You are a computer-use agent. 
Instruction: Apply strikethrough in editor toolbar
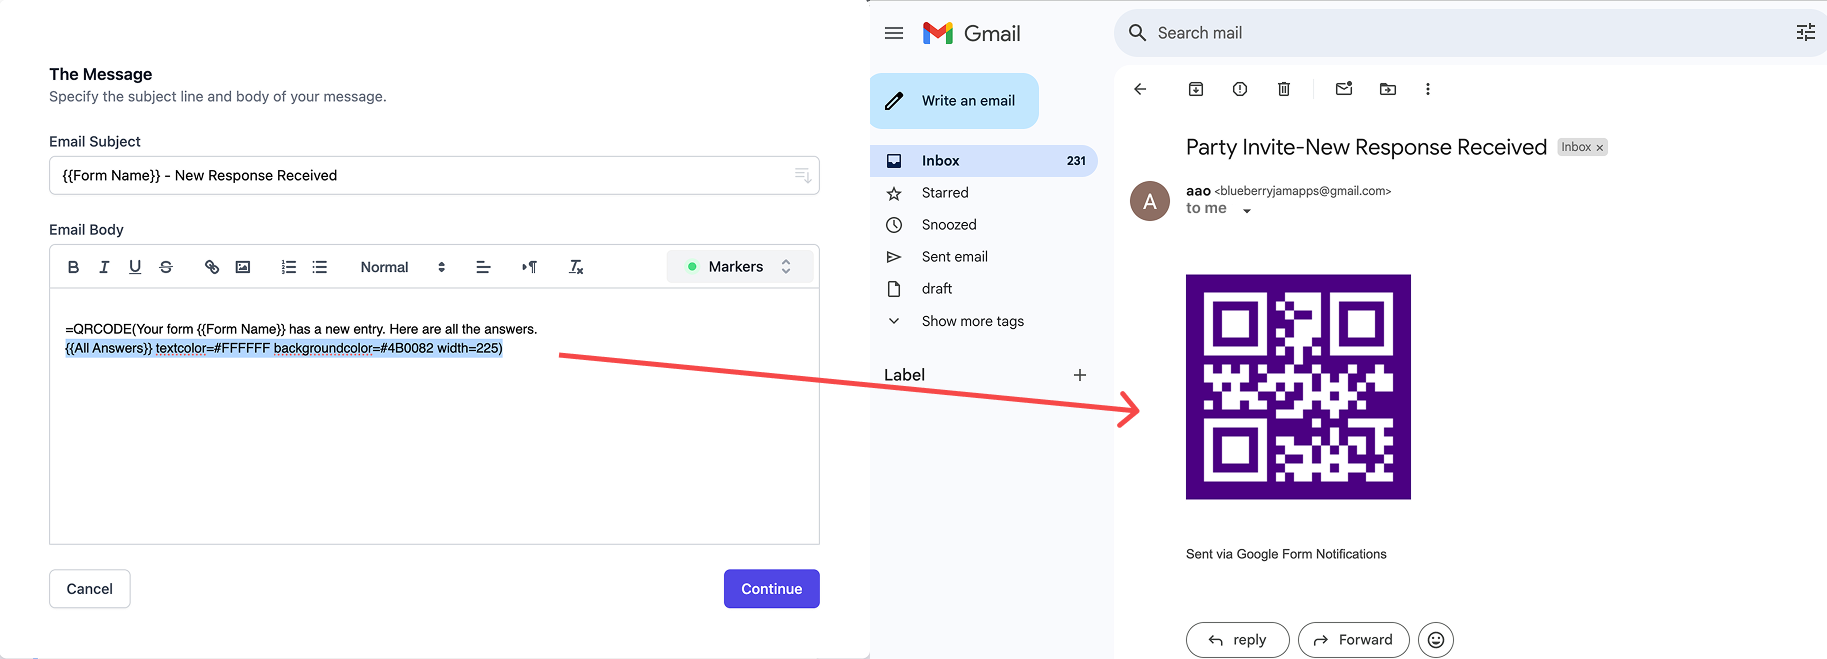click(166, 267)
